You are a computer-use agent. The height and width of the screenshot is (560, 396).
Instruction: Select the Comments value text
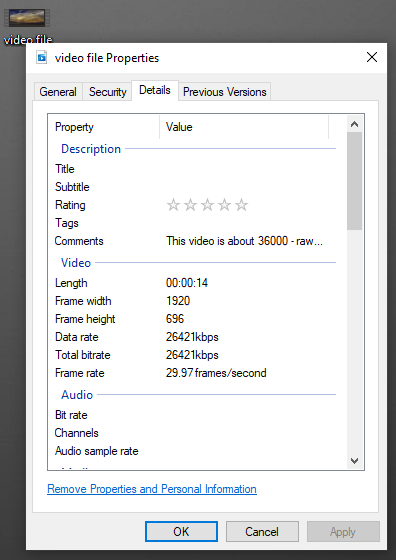tap(244, 241)
